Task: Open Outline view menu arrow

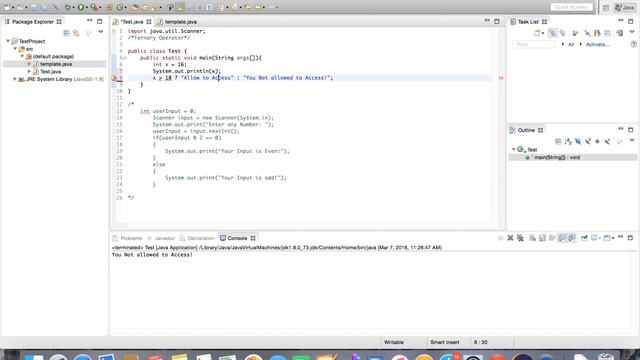Action: click(x=631, y=140)
